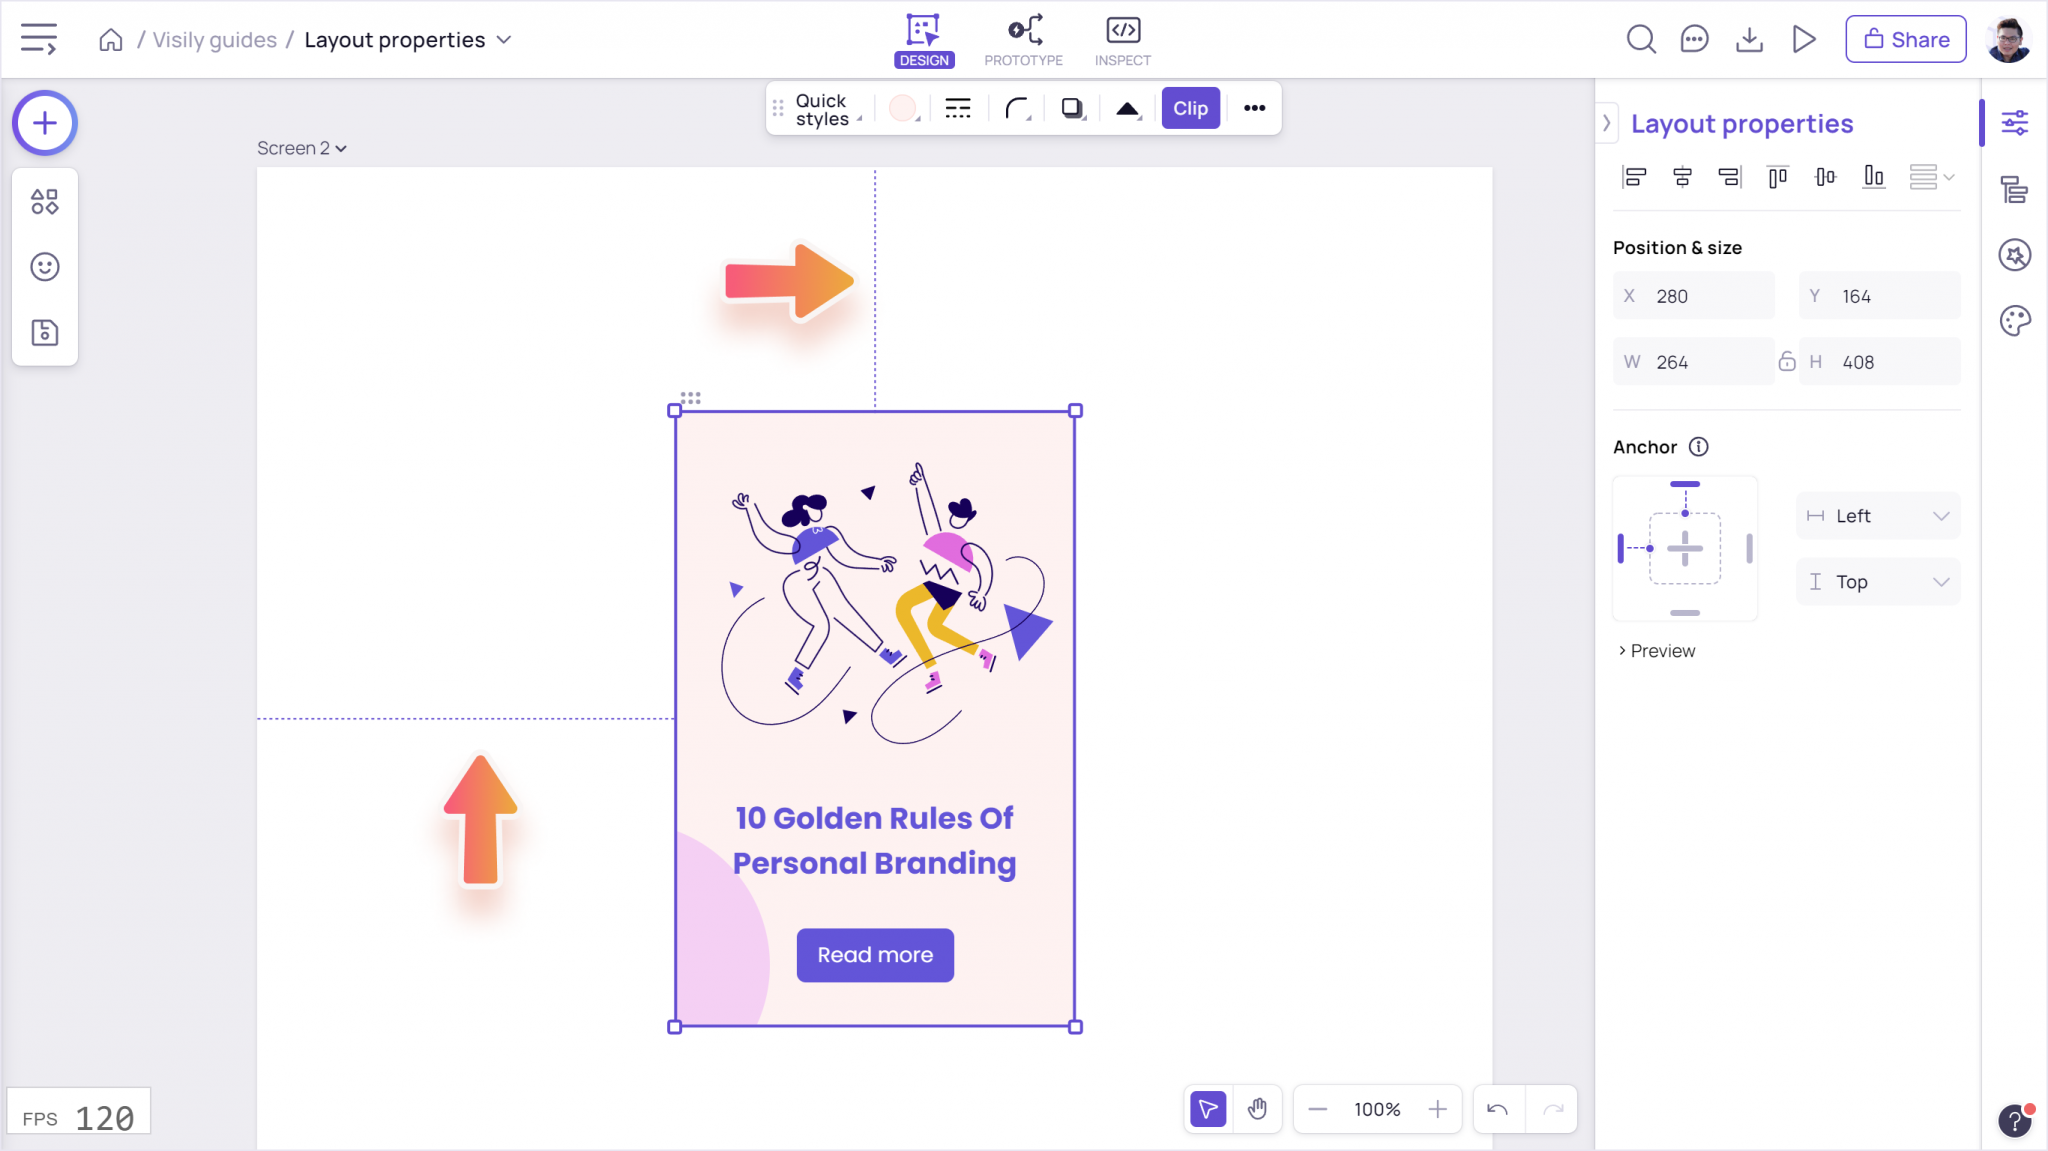The width and height of the screenshot is (2048, 1151).
Task: Switch to the Inspect tab
Action: [x=1122, y=40]
